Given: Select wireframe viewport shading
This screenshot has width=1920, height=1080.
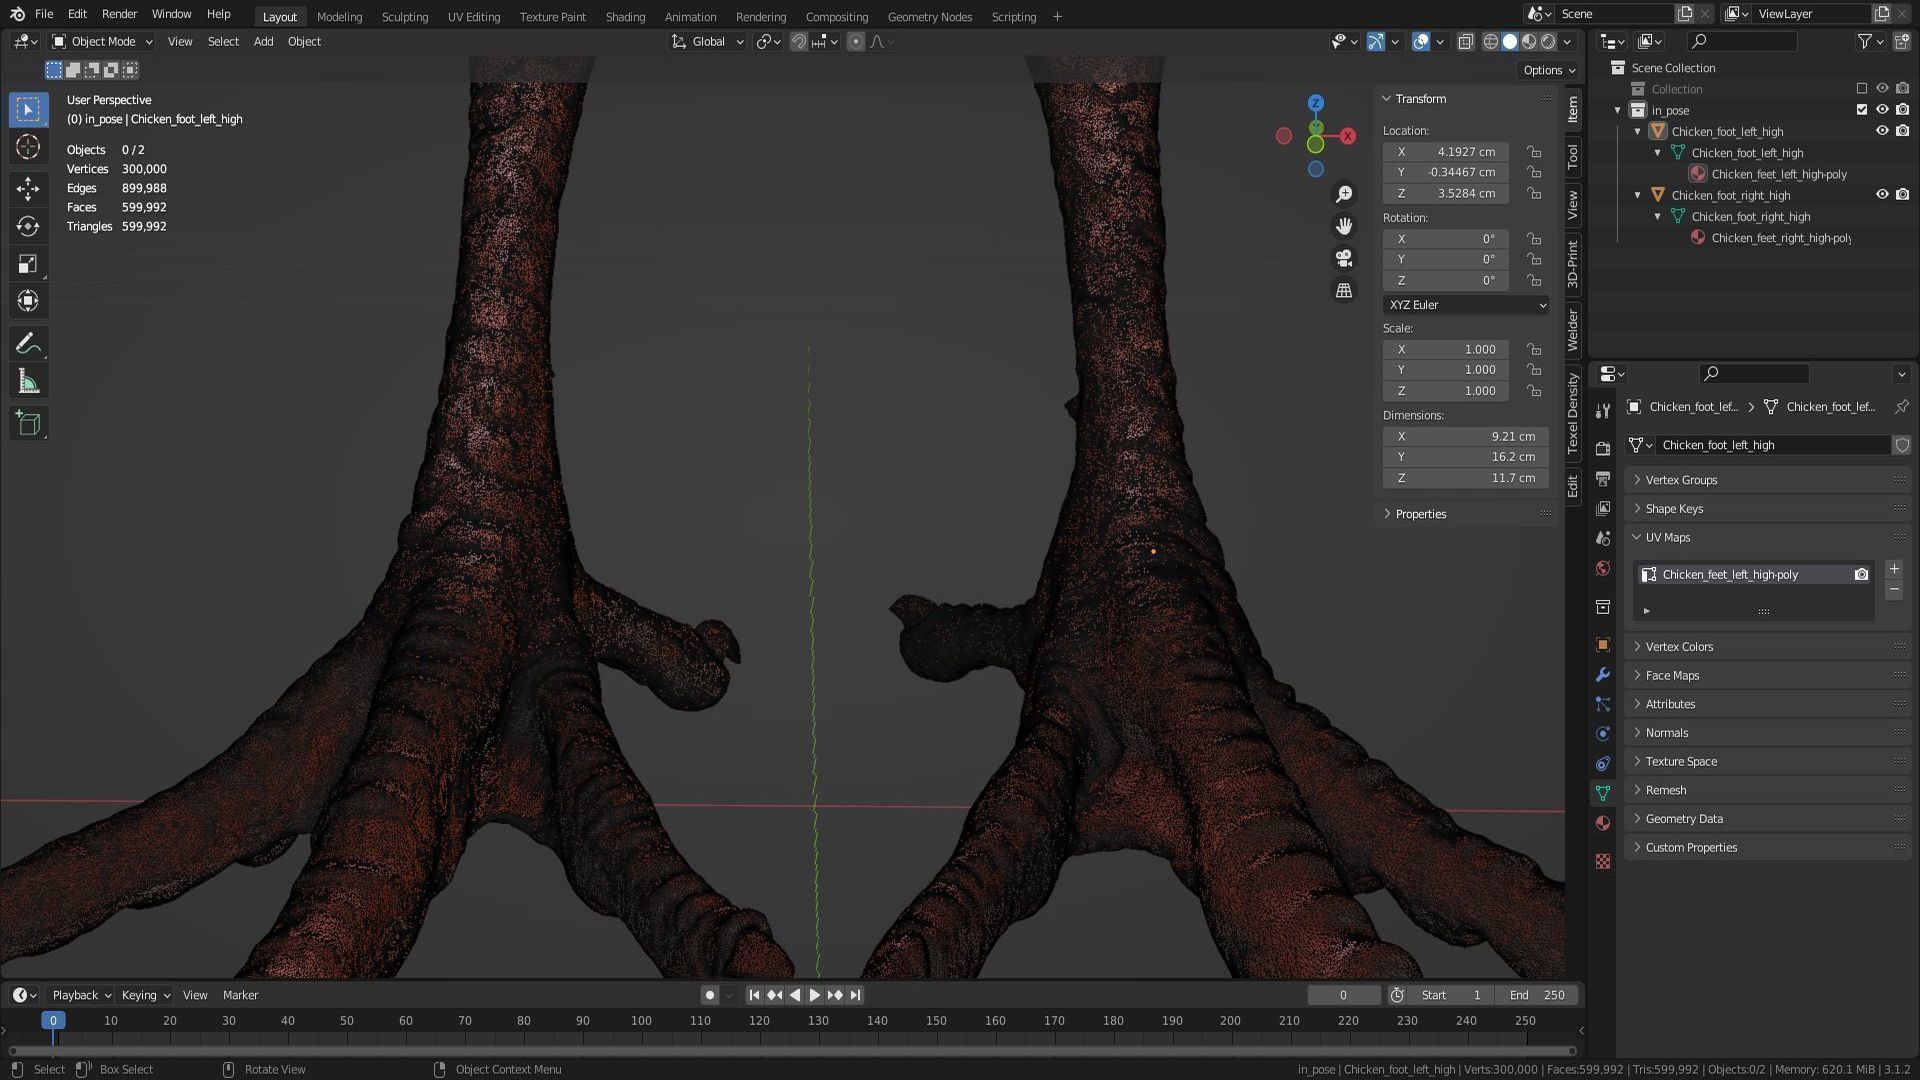Looking at the screenshot, I should click(x=1491, y=41).
